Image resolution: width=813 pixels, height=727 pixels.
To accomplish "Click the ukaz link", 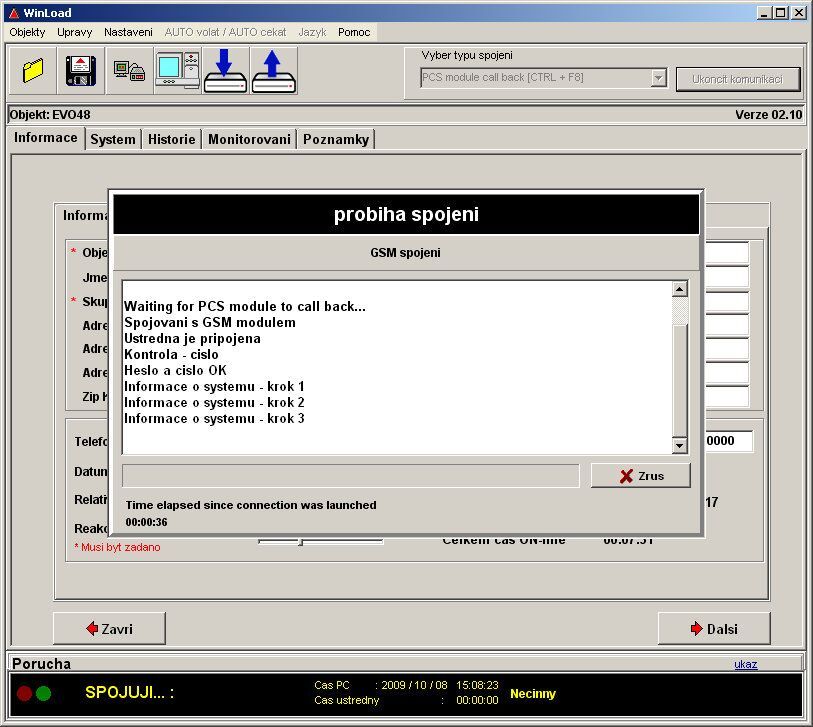I will pos(745,664).
